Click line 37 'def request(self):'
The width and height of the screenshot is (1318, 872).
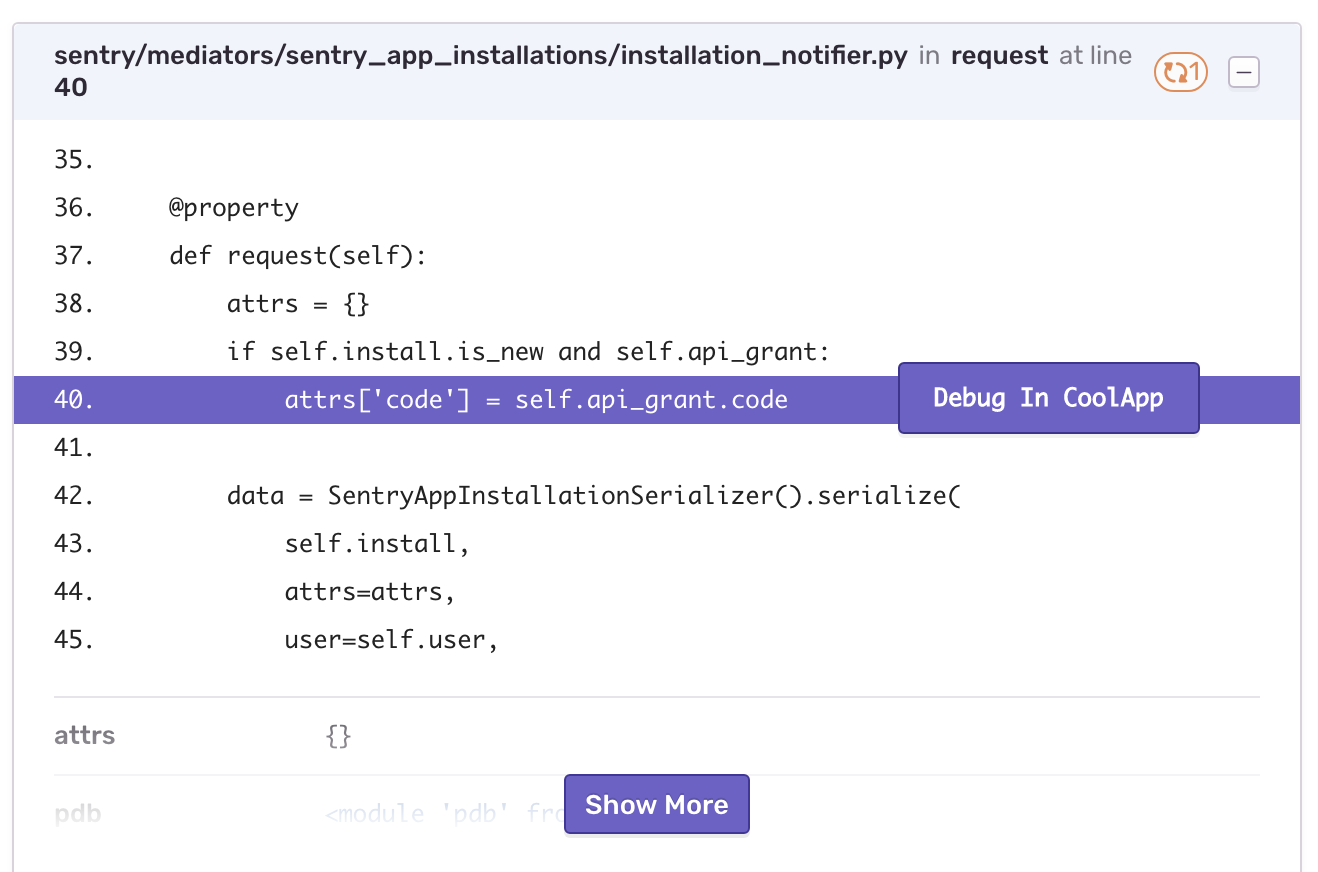(x=298, y=256)
